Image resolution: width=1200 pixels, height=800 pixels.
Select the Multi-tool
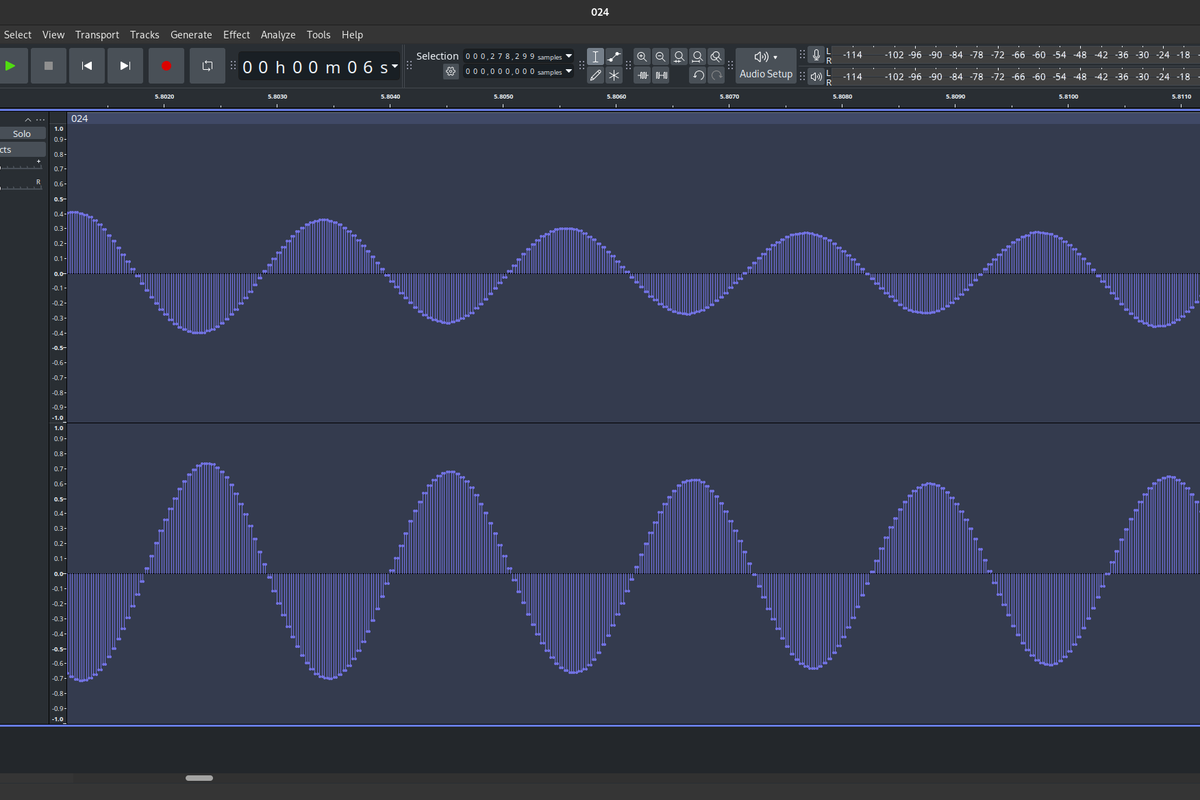tap(613, 76)
